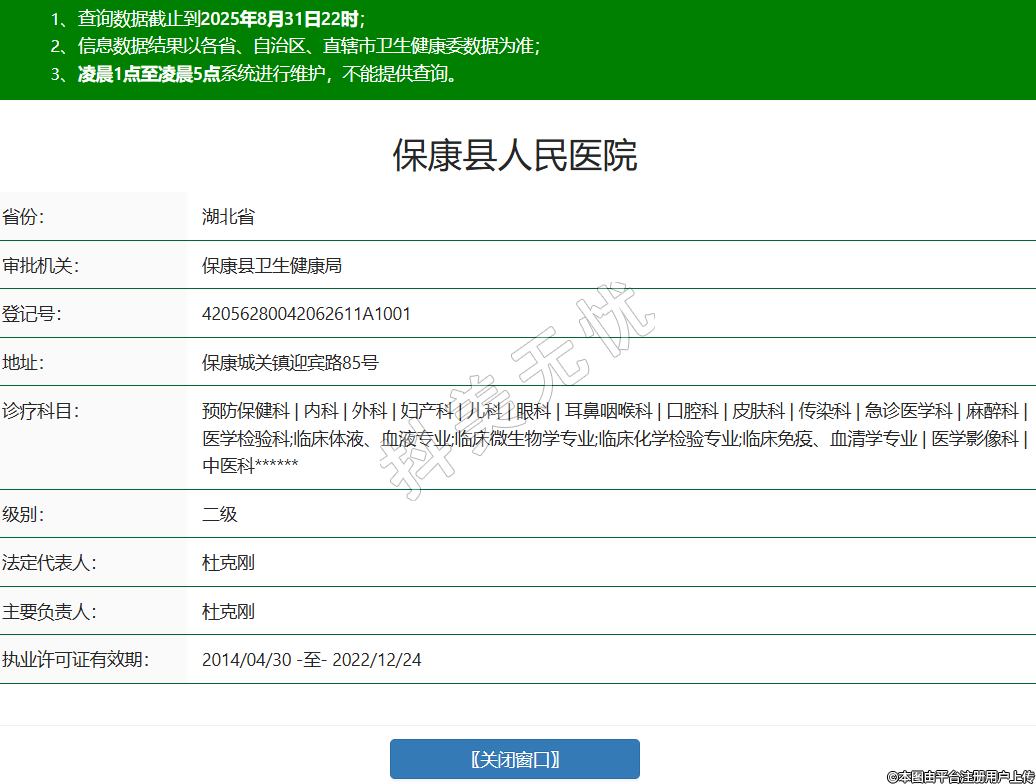This screenshot has height=784, width=1036.
Task: Click the 关闭窗口 button
Action: [x=514, y=759]
